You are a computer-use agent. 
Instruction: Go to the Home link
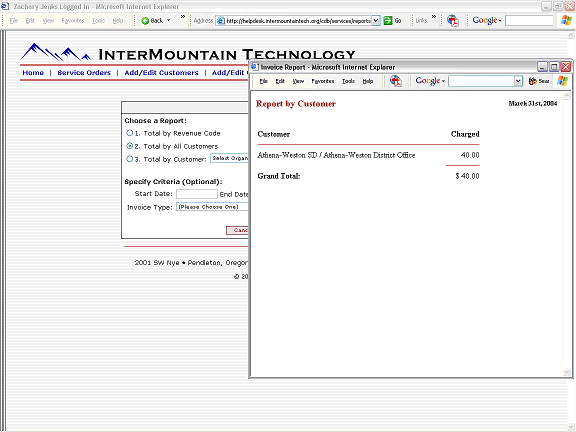[33, 73]
